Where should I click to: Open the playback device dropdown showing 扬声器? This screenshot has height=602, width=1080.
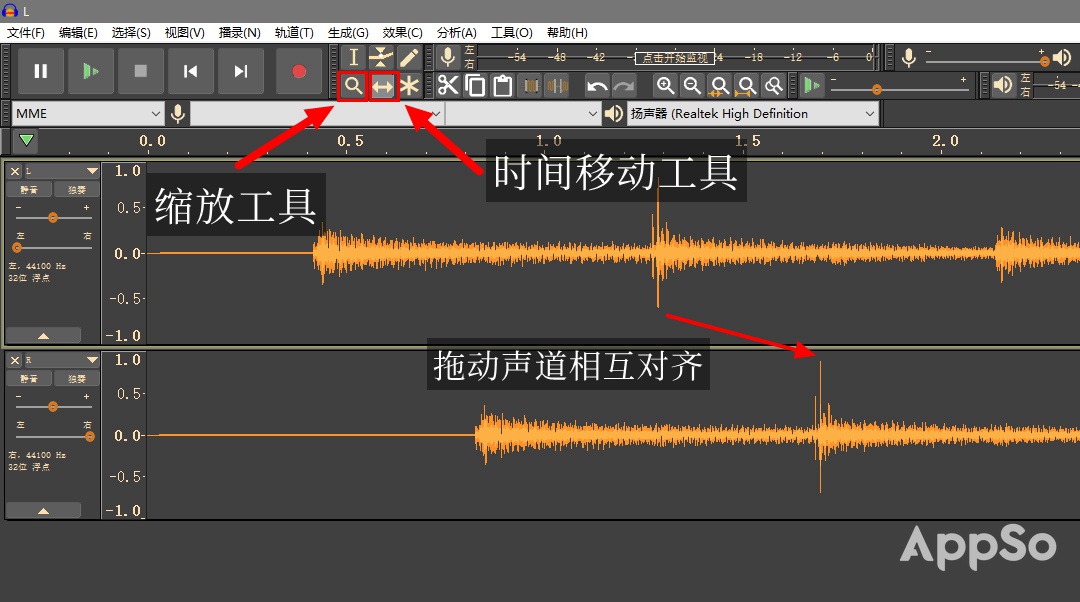point(869,113)
